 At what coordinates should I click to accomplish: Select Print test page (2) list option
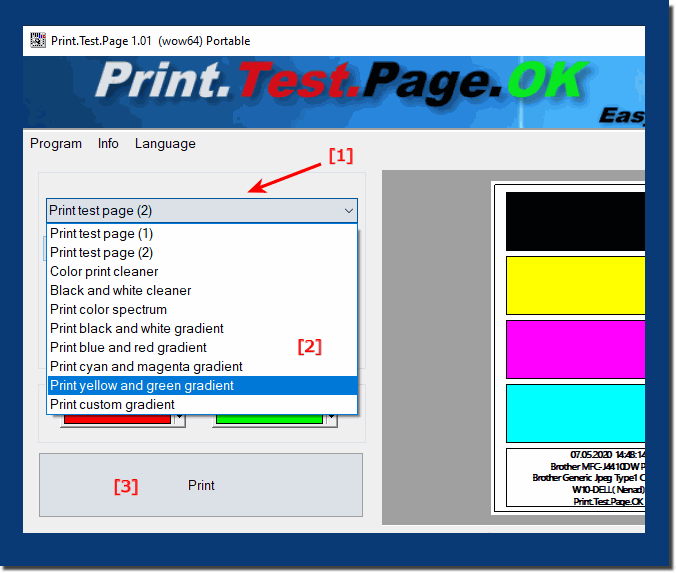tap(202, 252)
